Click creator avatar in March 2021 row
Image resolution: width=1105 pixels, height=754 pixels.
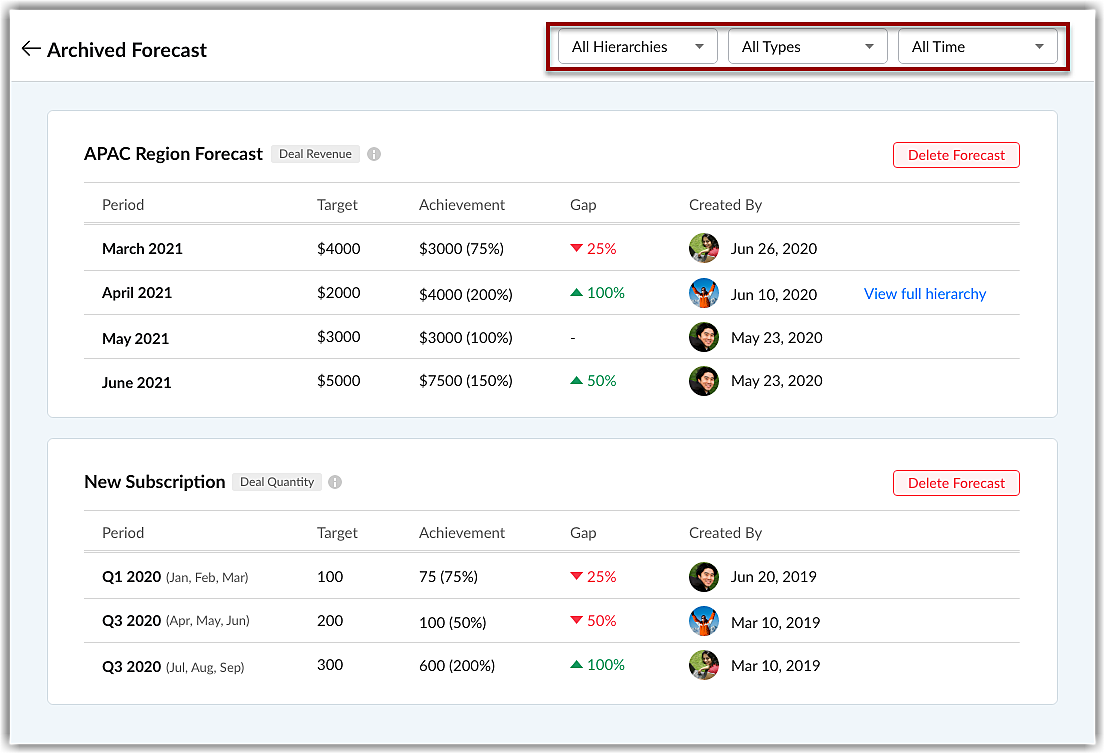pos(704,248)
